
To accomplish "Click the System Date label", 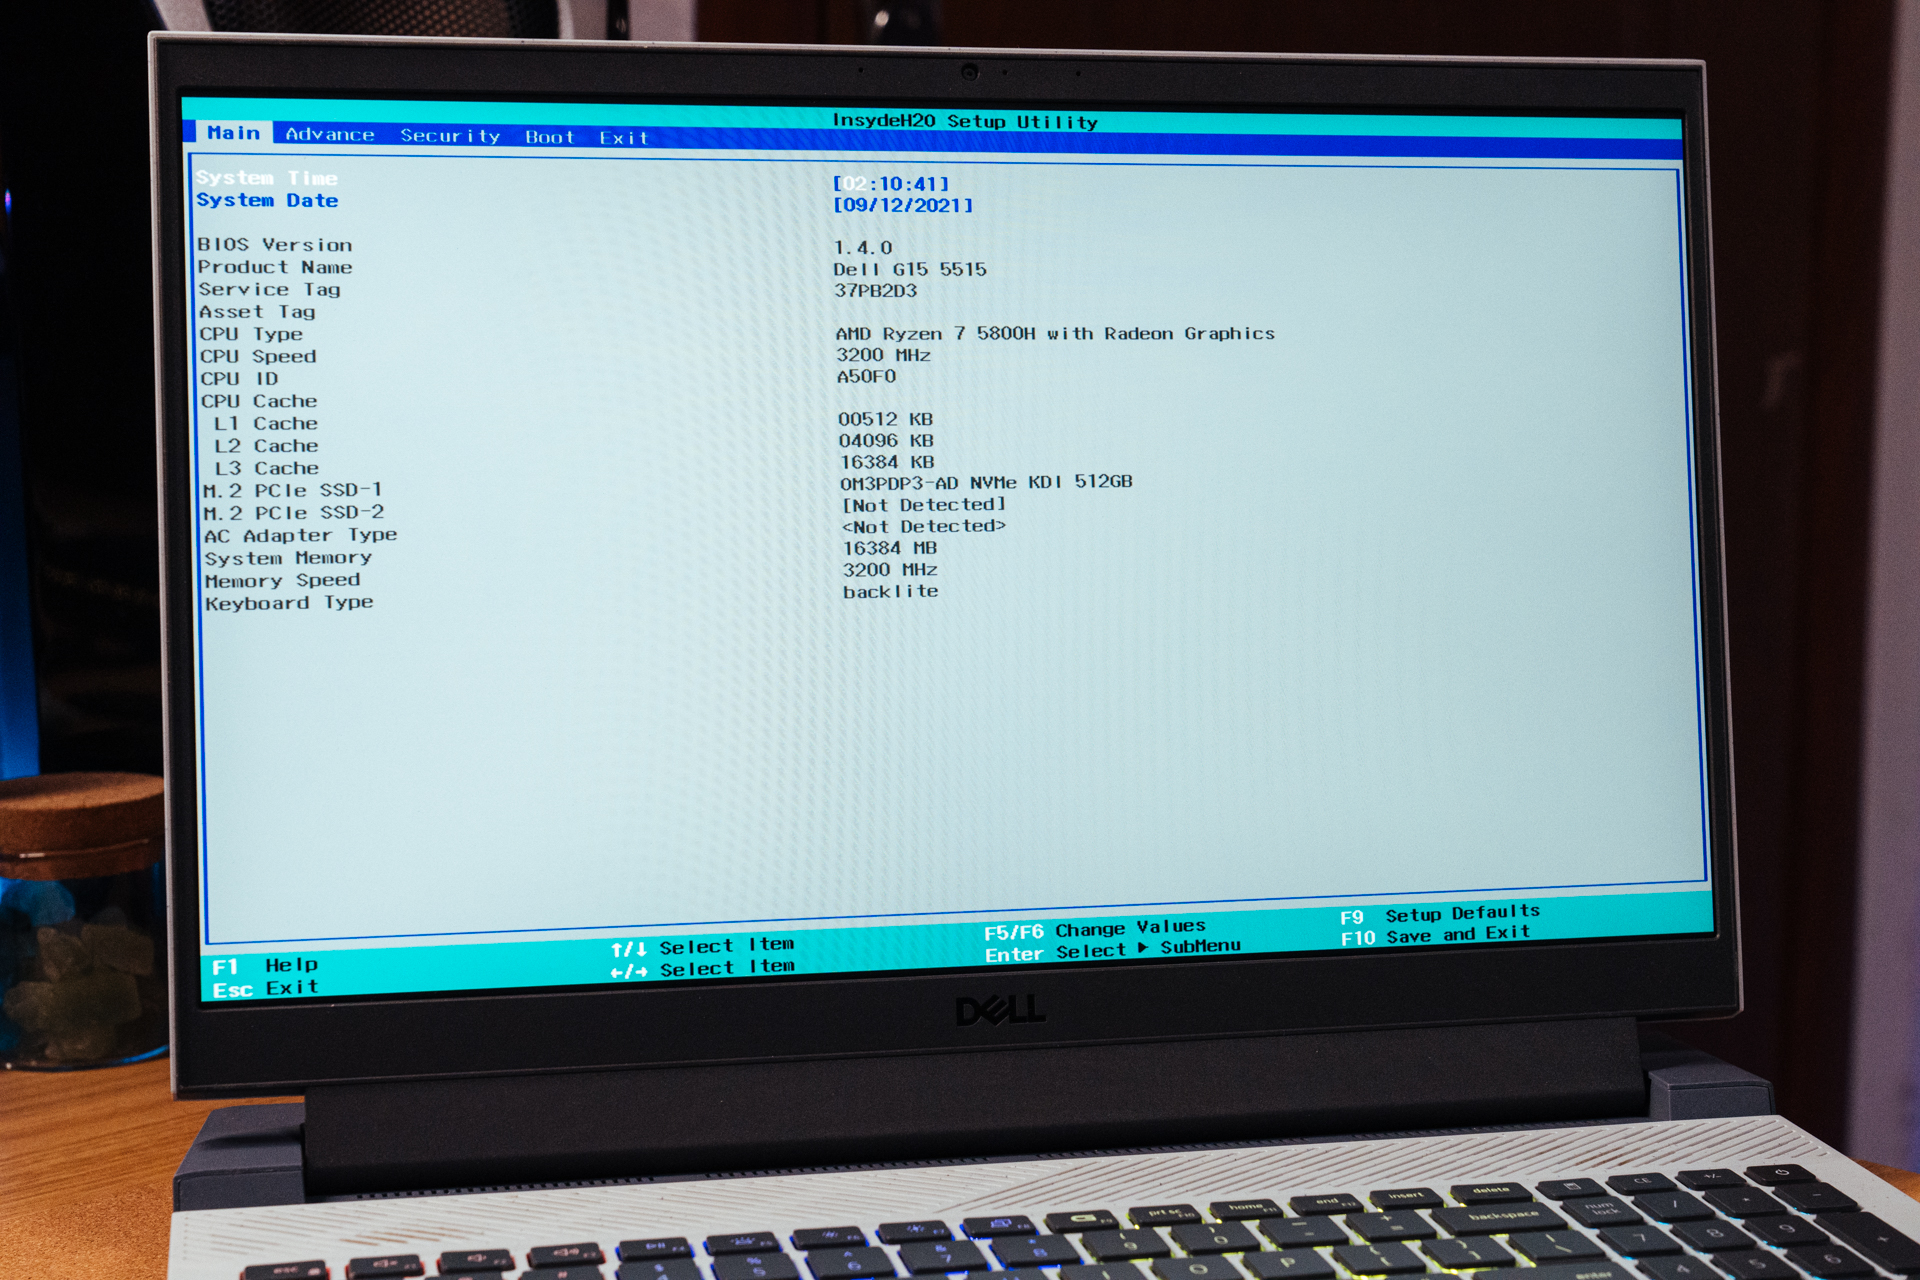I will tap(267, 200).
